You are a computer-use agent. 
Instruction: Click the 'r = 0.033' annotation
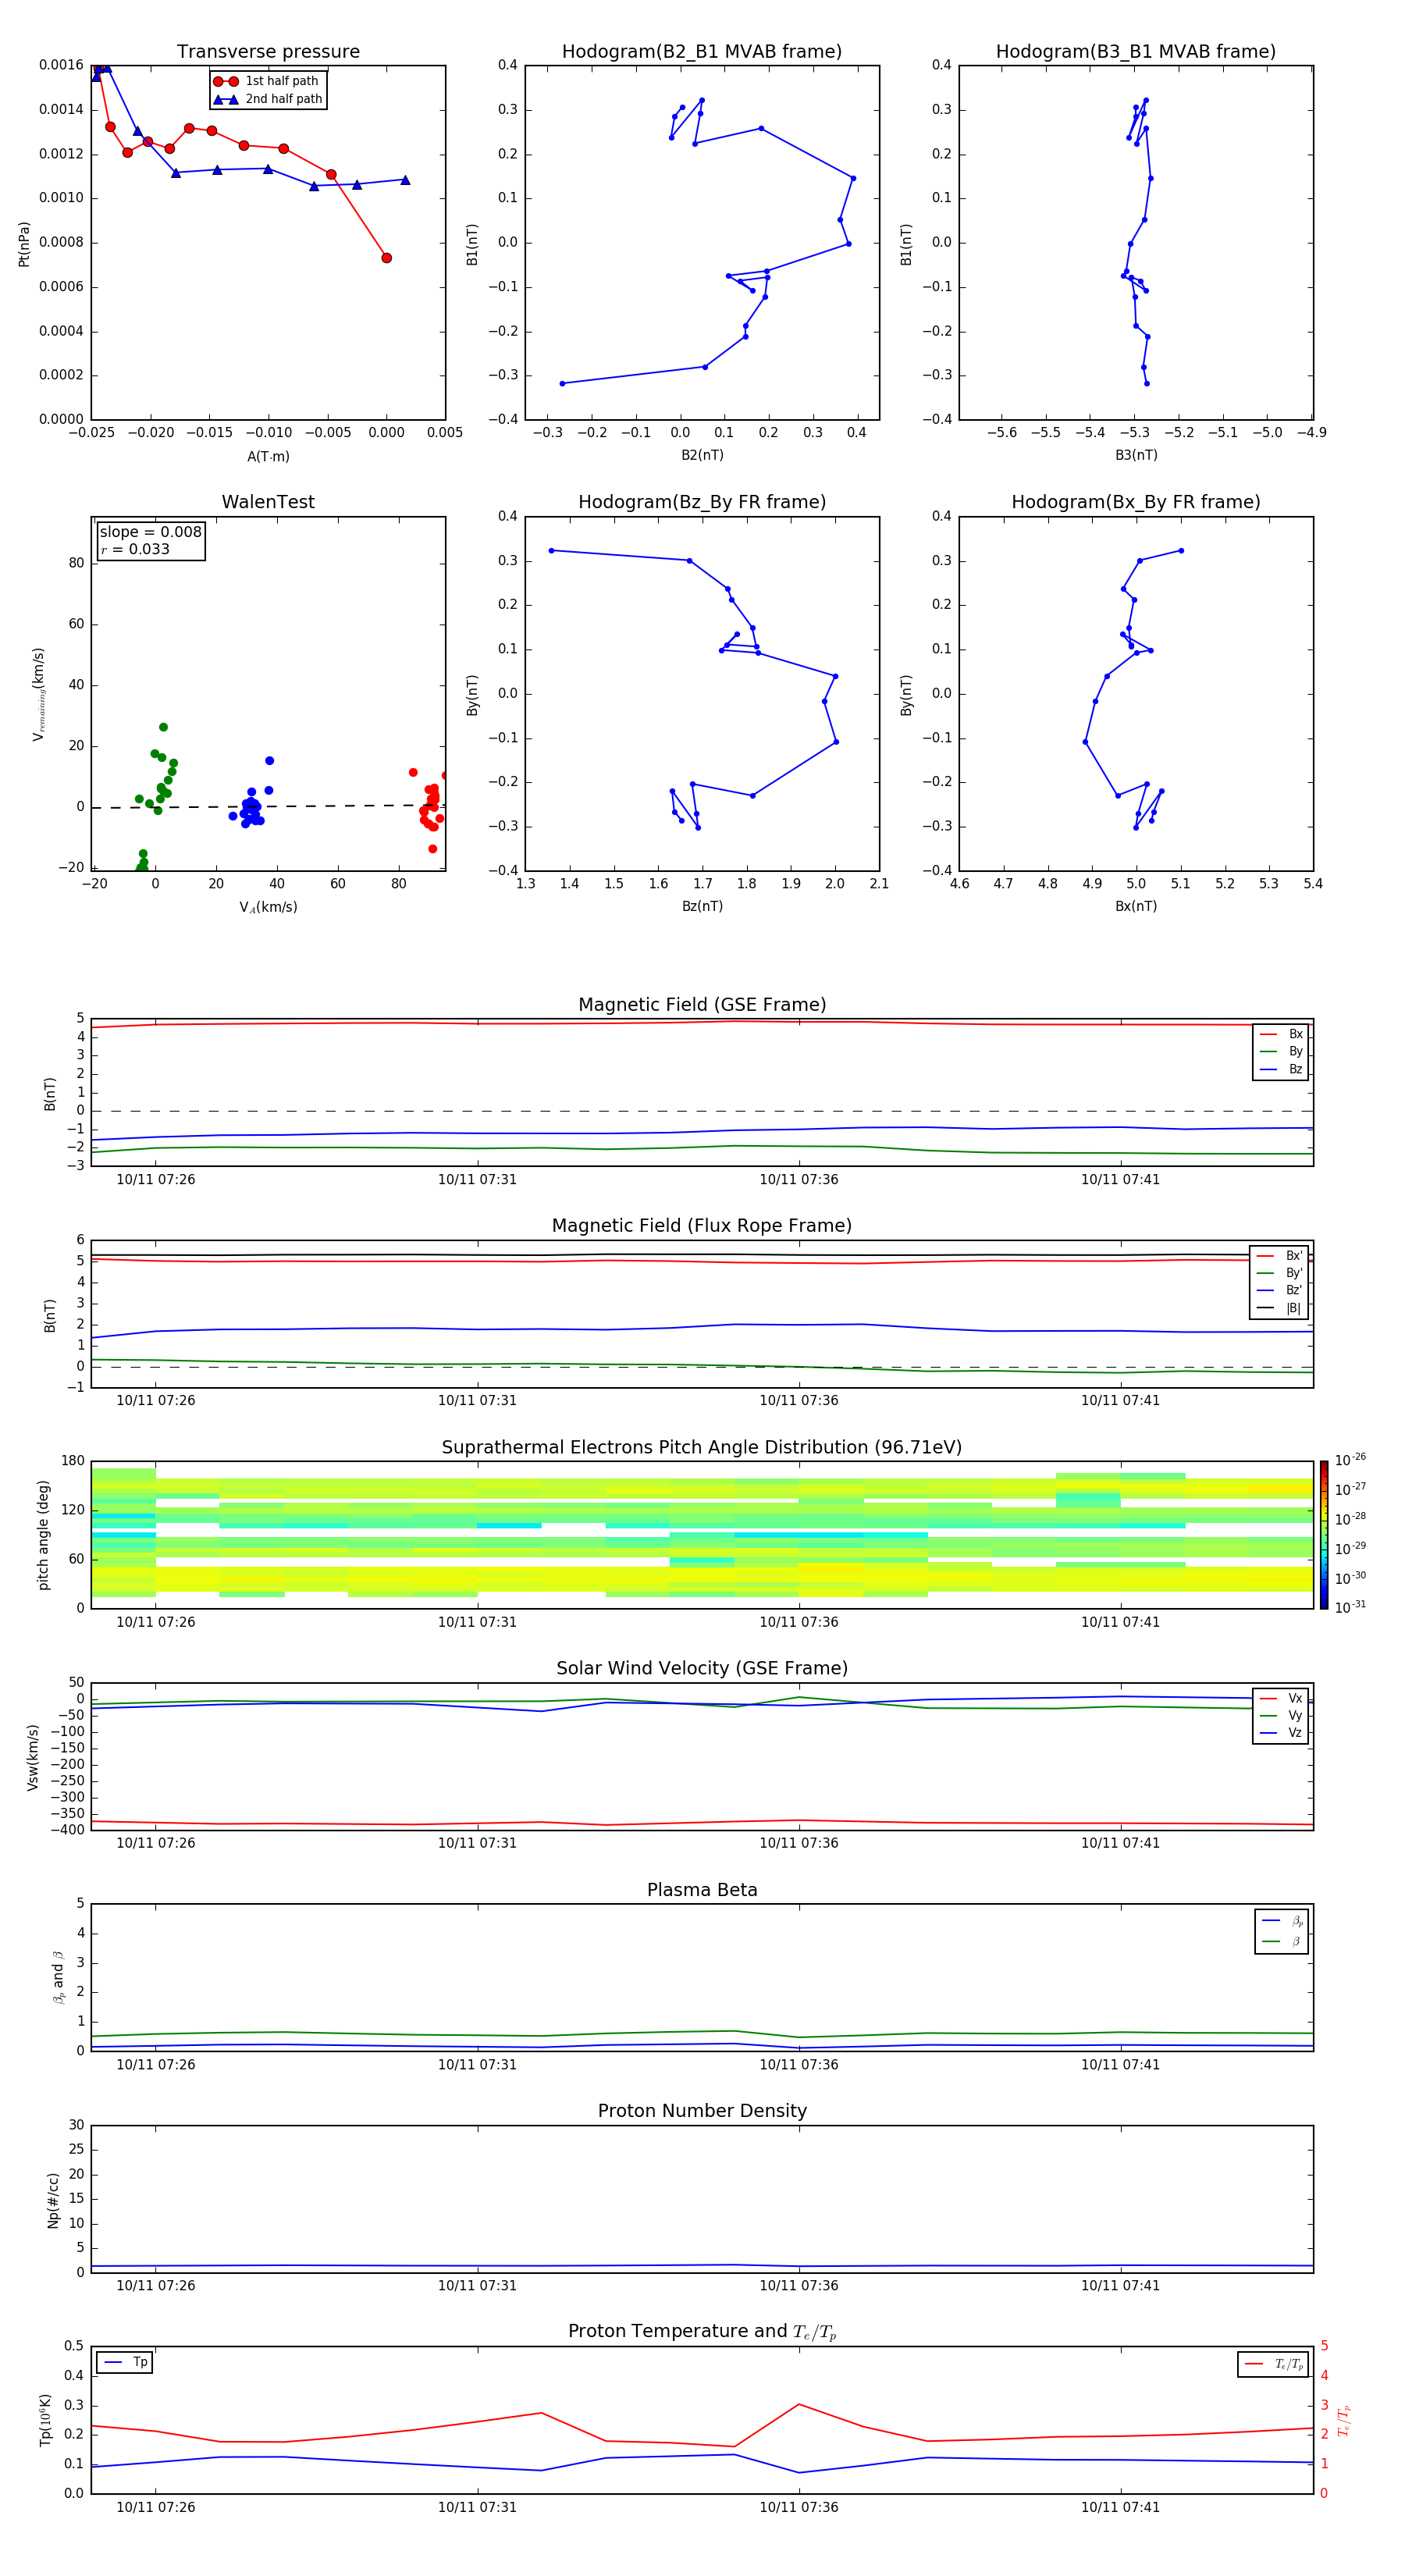(135, 549)
